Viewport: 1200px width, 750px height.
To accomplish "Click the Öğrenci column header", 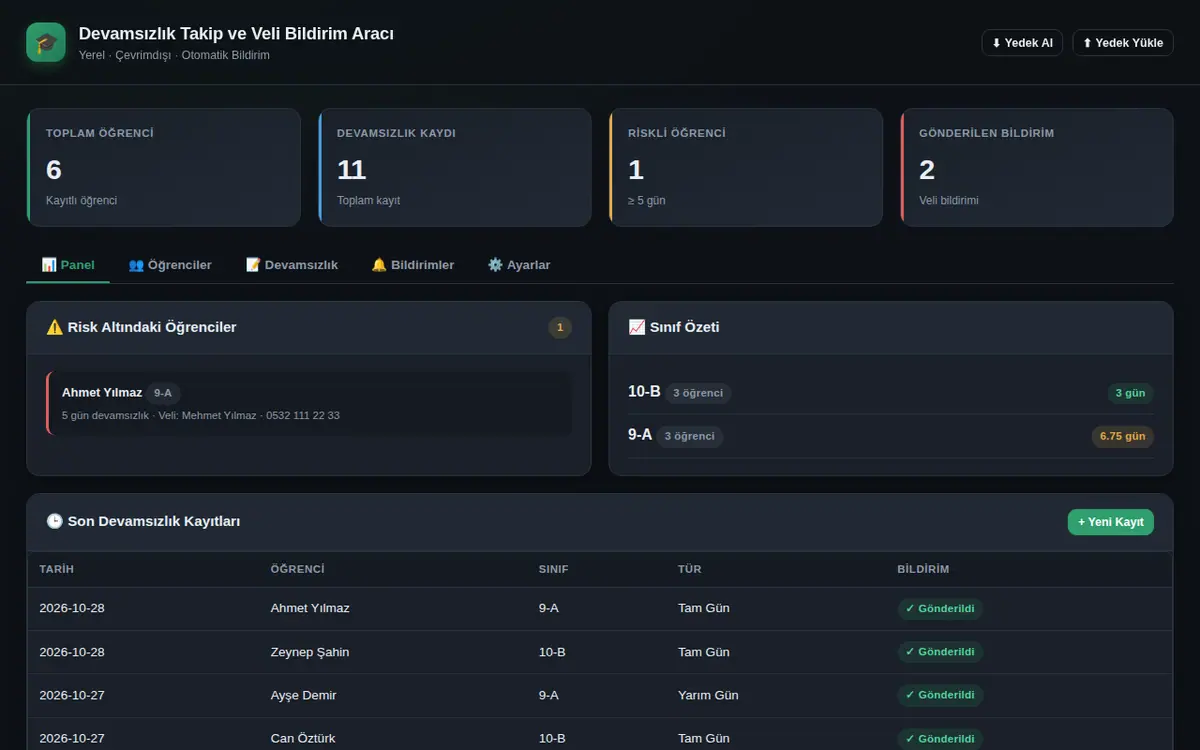I will tap(298, 569).
